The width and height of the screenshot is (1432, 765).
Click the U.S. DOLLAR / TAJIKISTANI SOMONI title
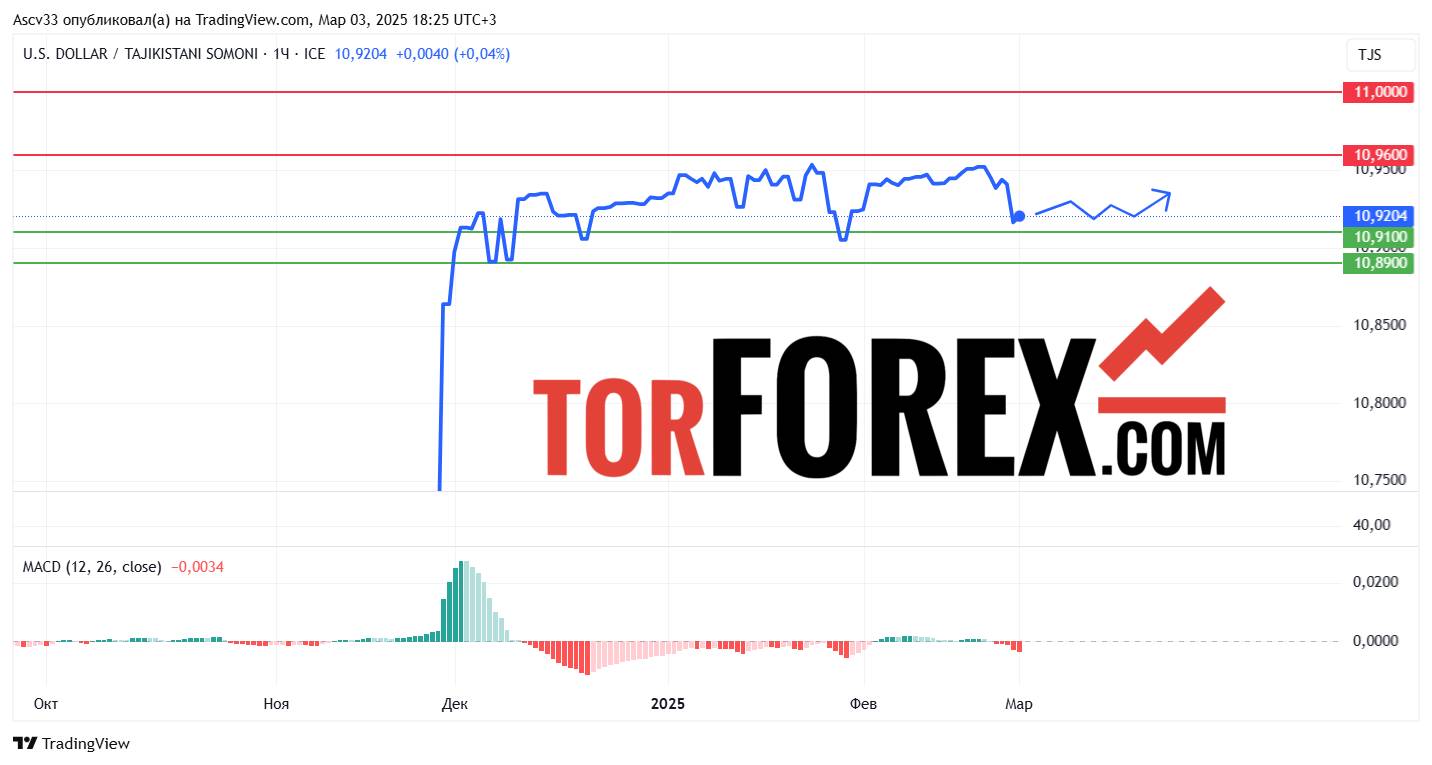(x=139, y=54)
